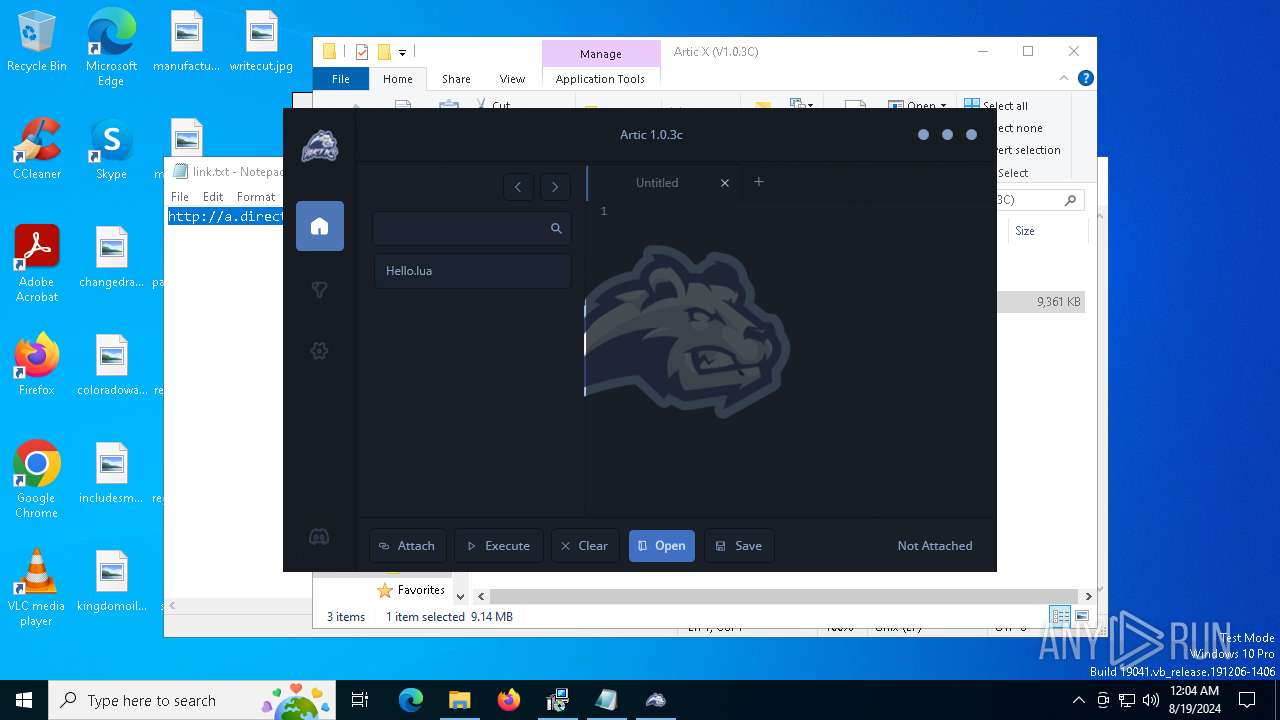
Task: Open Application Tools tab in Explorer
Action: [600, 79]
